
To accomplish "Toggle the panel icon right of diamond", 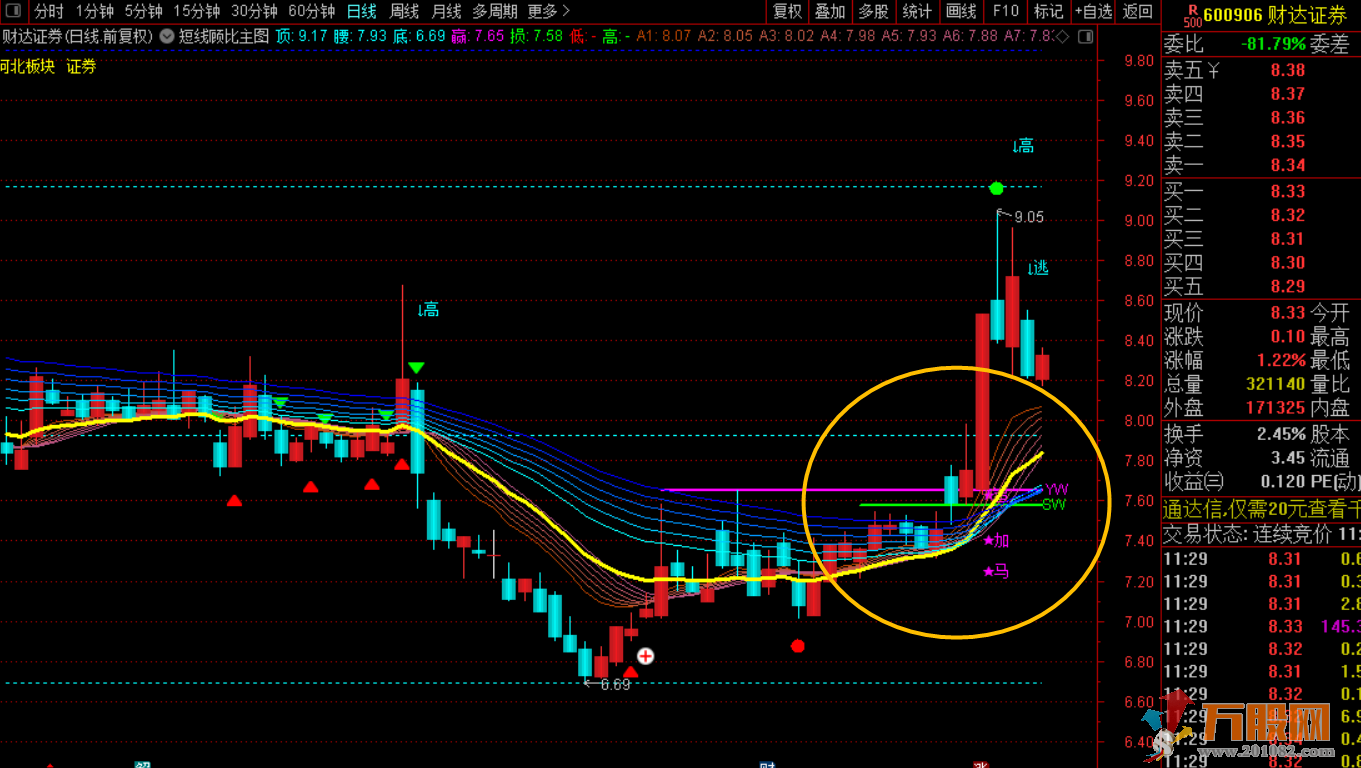I will tap(1085, 37).
